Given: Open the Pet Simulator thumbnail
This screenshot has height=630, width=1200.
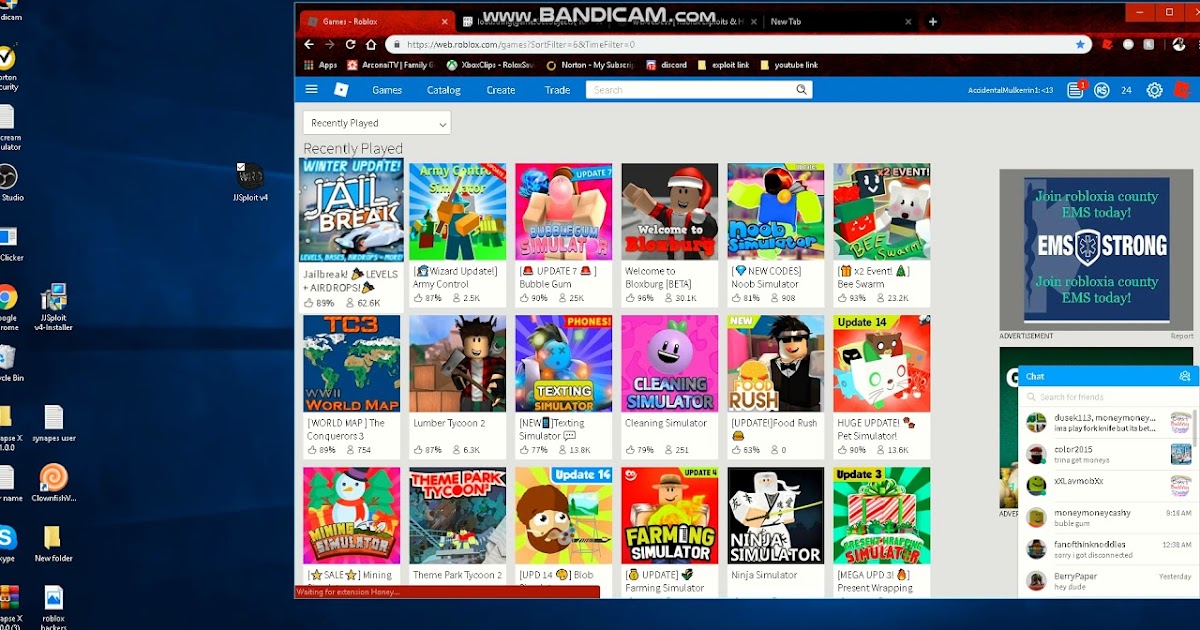Looking at the screenshot, I should 882,364.
